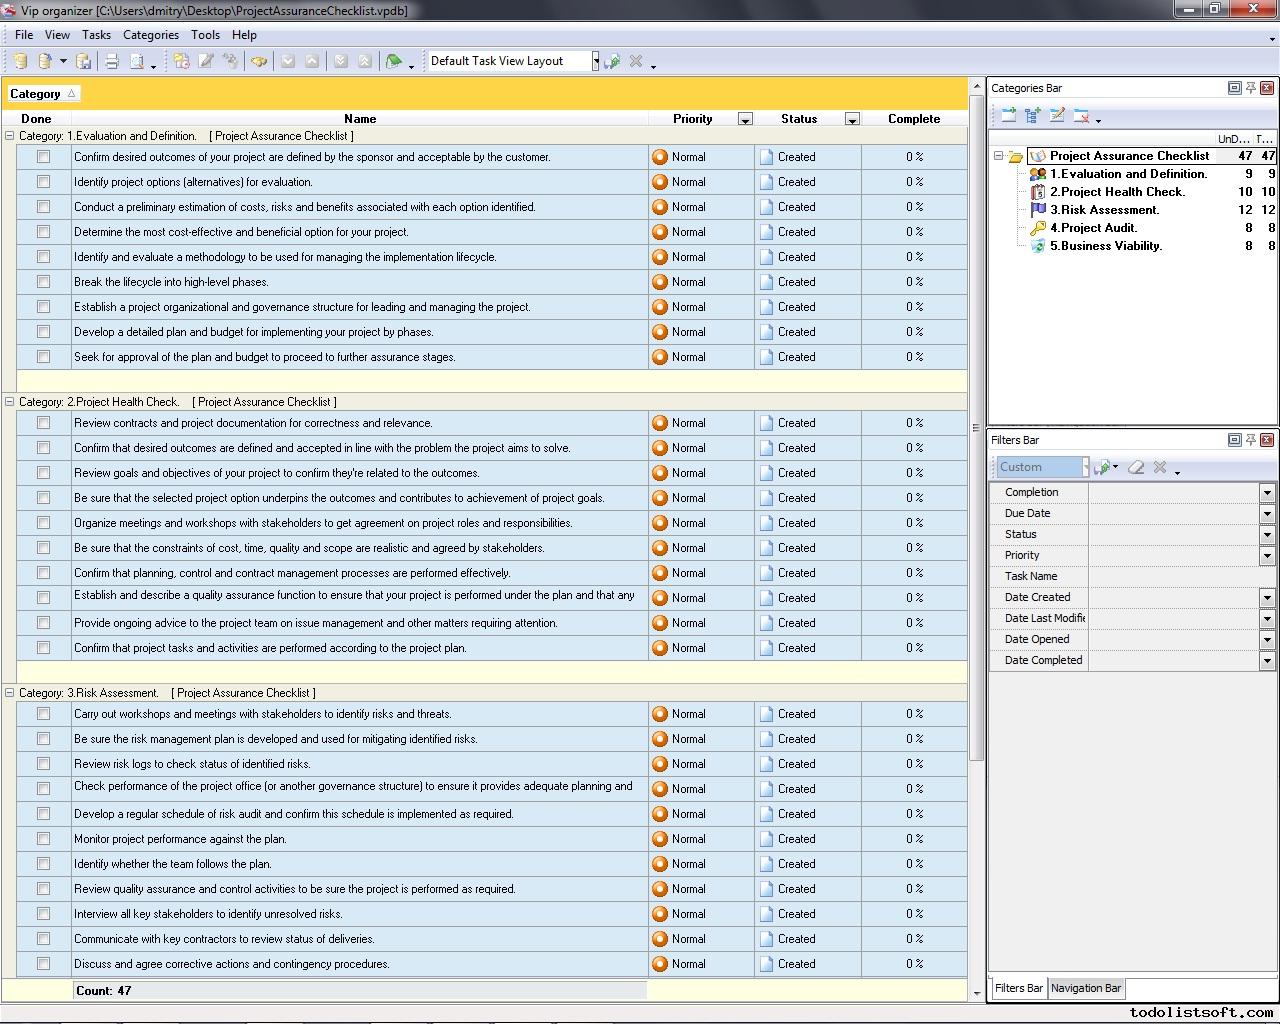This screenshot has height=1024, width=1280.
Task: Click the delete category icon in Categories Bar
Action: pyautogui.click(x=1081, y=116)
